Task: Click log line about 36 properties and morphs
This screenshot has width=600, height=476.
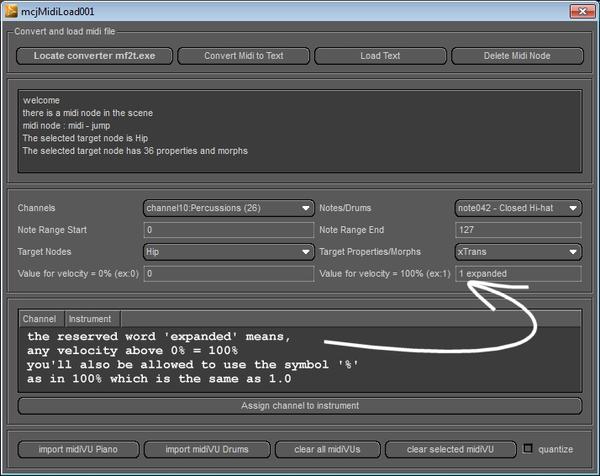Action: (x=135, y=151)
